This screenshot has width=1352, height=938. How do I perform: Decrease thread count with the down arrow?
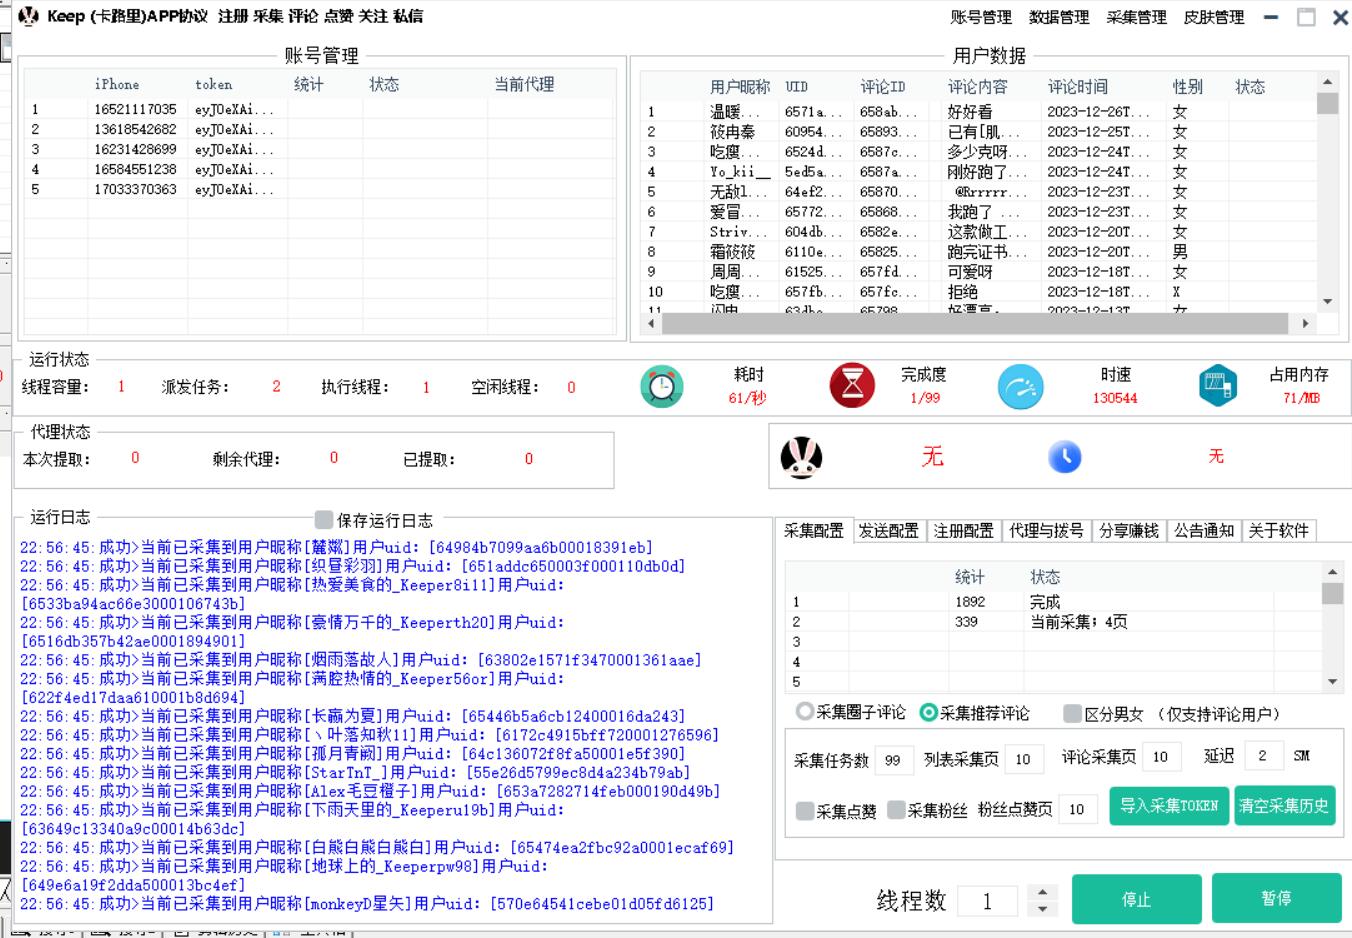(1042, 909)
